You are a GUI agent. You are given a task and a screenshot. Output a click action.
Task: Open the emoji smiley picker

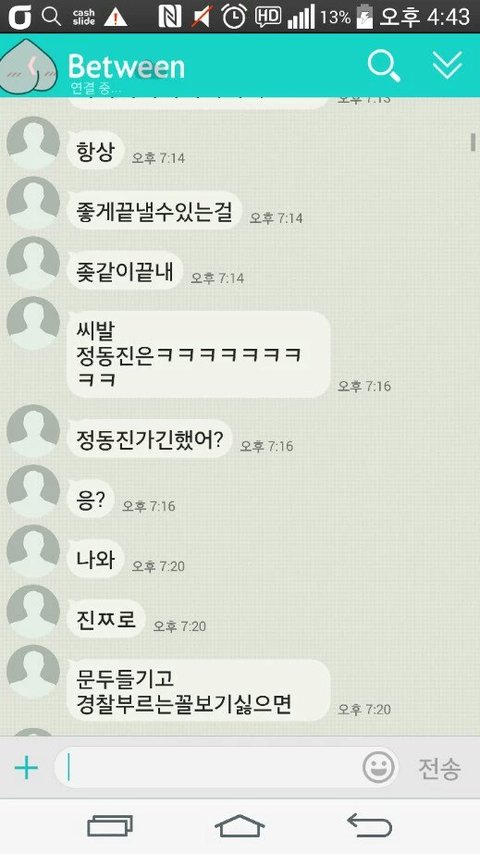(x=378, y=767)
